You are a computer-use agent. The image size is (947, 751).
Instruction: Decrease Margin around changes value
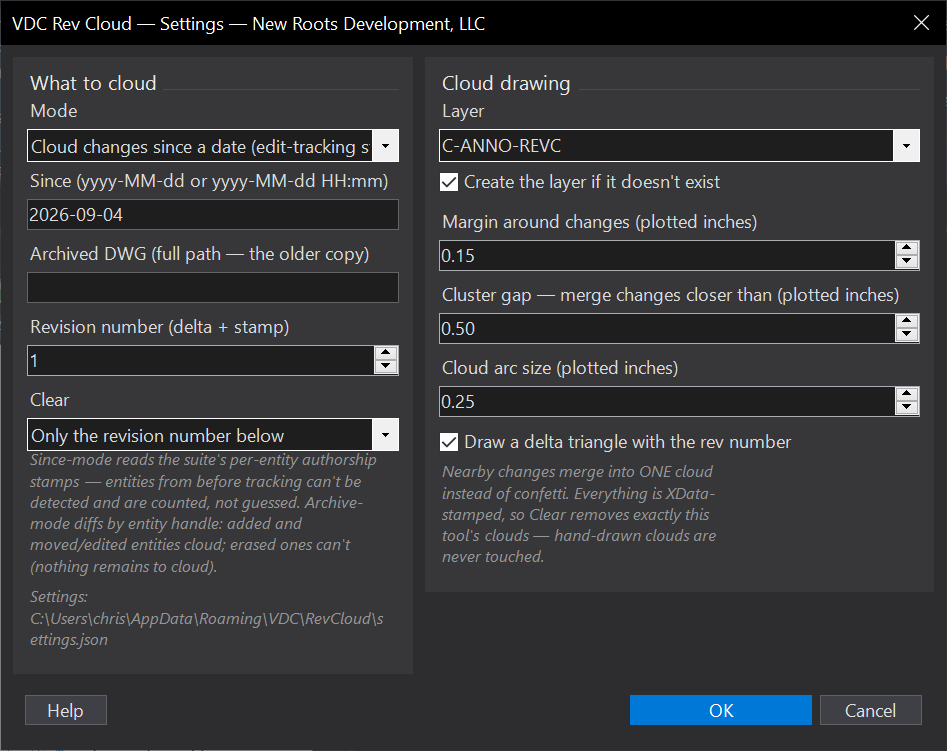pyautogui.click(x=907, y=262)
